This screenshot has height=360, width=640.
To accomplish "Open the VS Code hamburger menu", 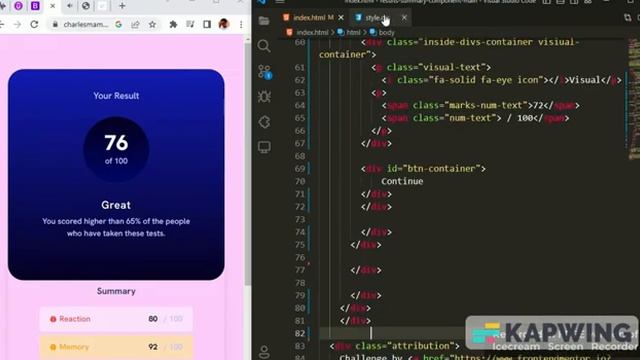I will [x=280, y=2].
